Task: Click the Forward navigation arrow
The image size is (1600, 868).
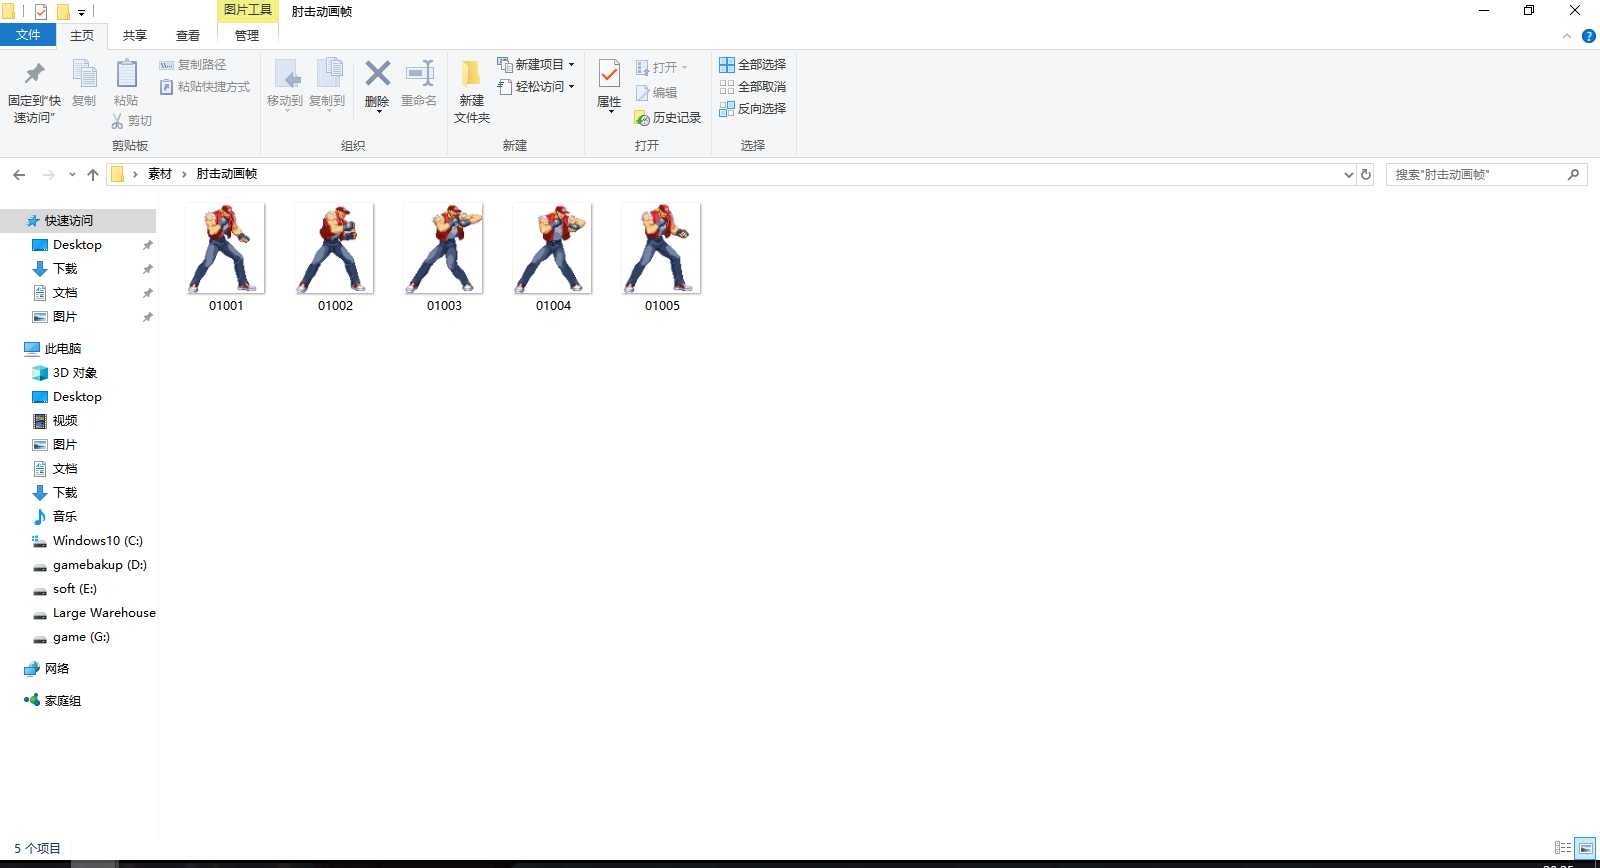Action: click(48, 174)
